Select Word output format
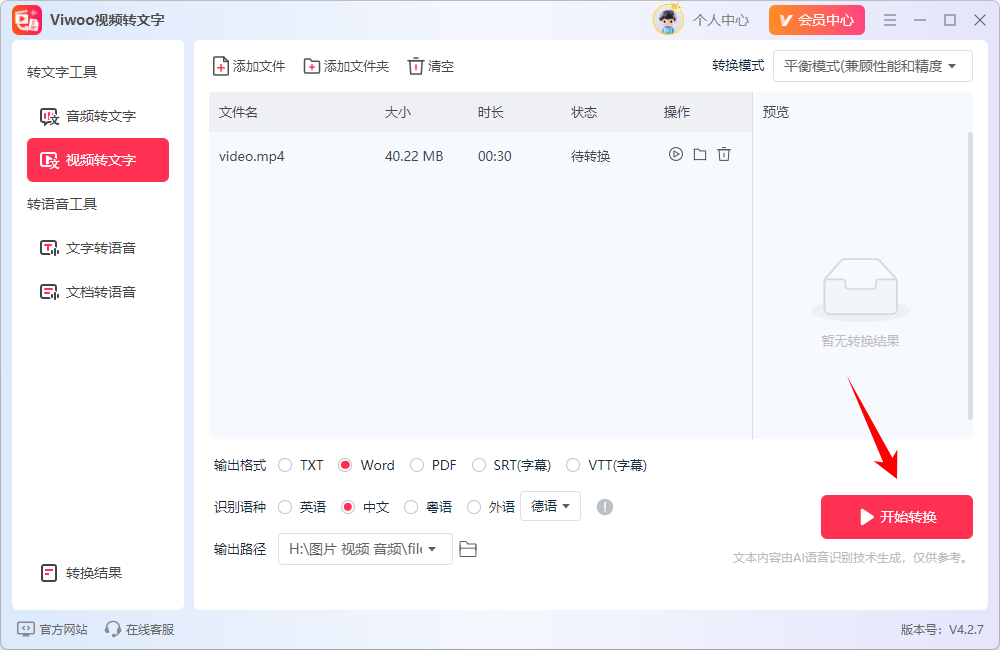This screenshot has height=650, width=1000. pos(366,466)
